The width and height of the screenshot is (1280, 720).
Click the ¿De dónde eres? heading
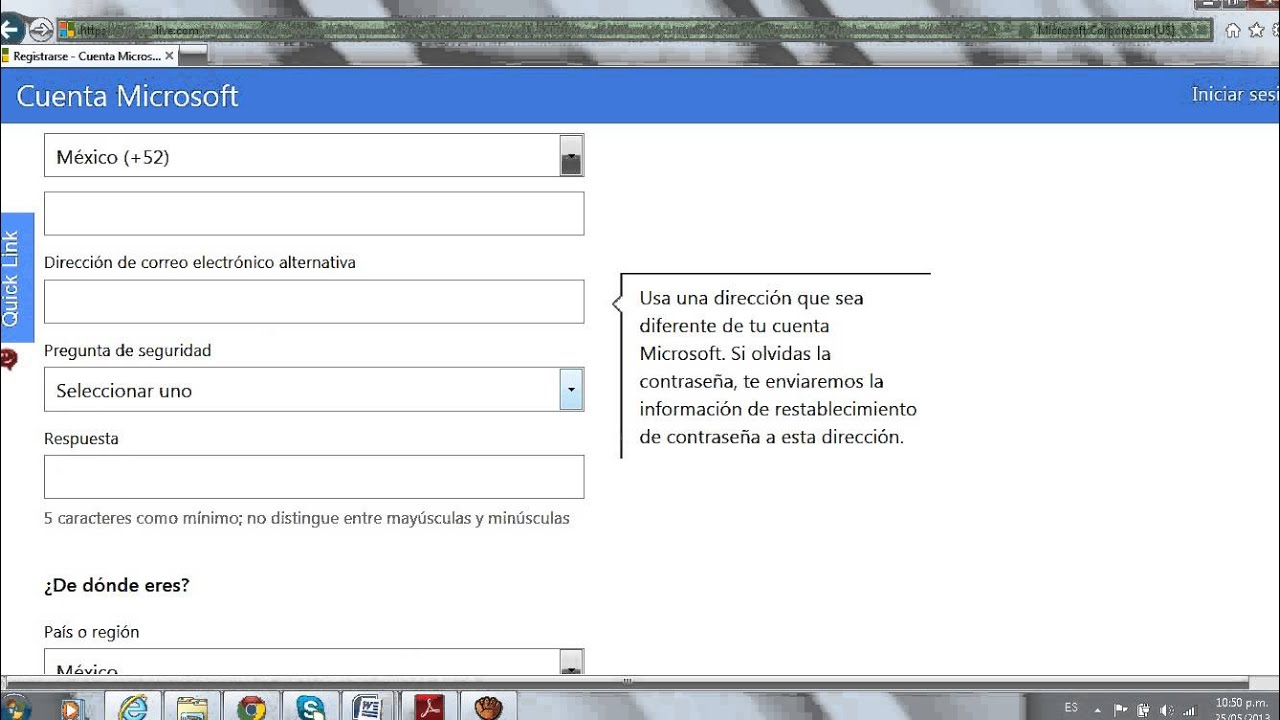(x=116, y=585)
